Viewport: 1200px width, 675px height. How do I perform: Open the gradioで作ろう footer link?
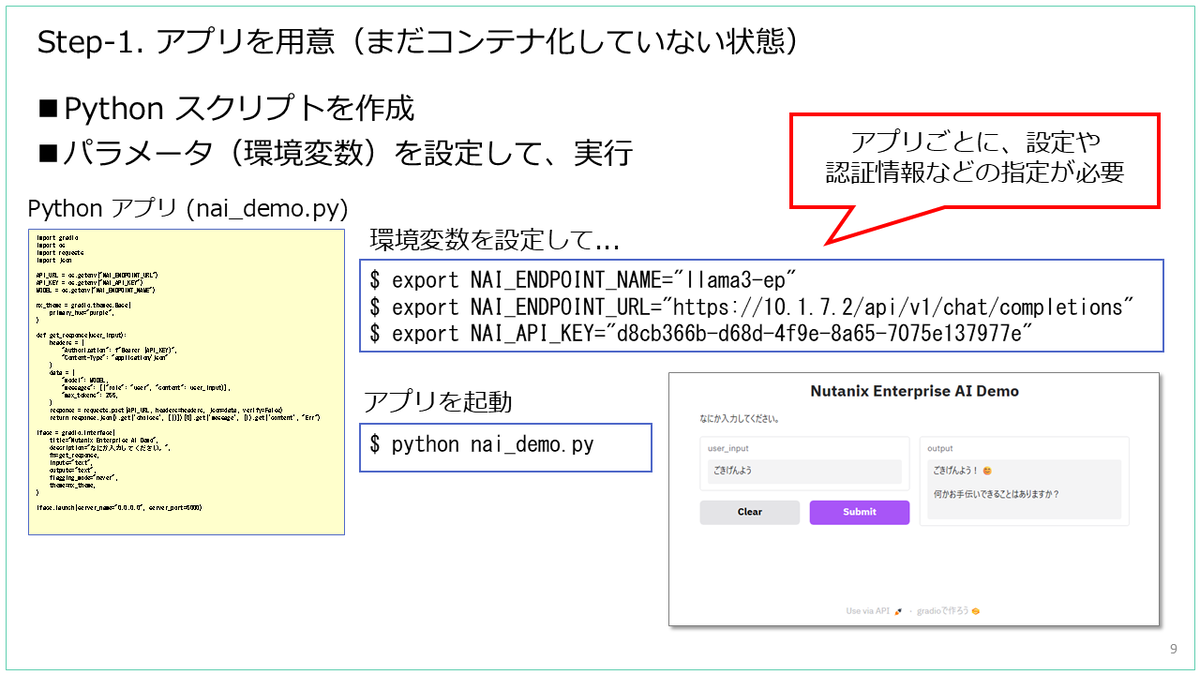[x=947, y=610]
